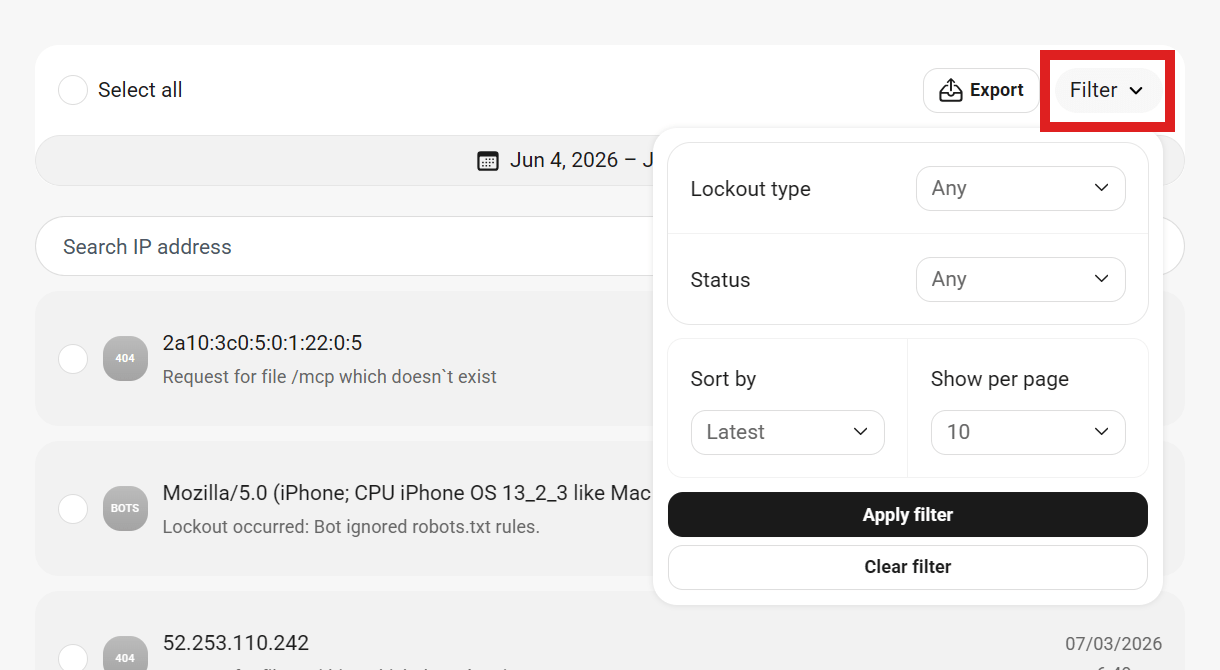Click the BOTS badge beside the Mozilla/5.0 entry
Viewport: 1220px width, 670px height.
[125, 508]
